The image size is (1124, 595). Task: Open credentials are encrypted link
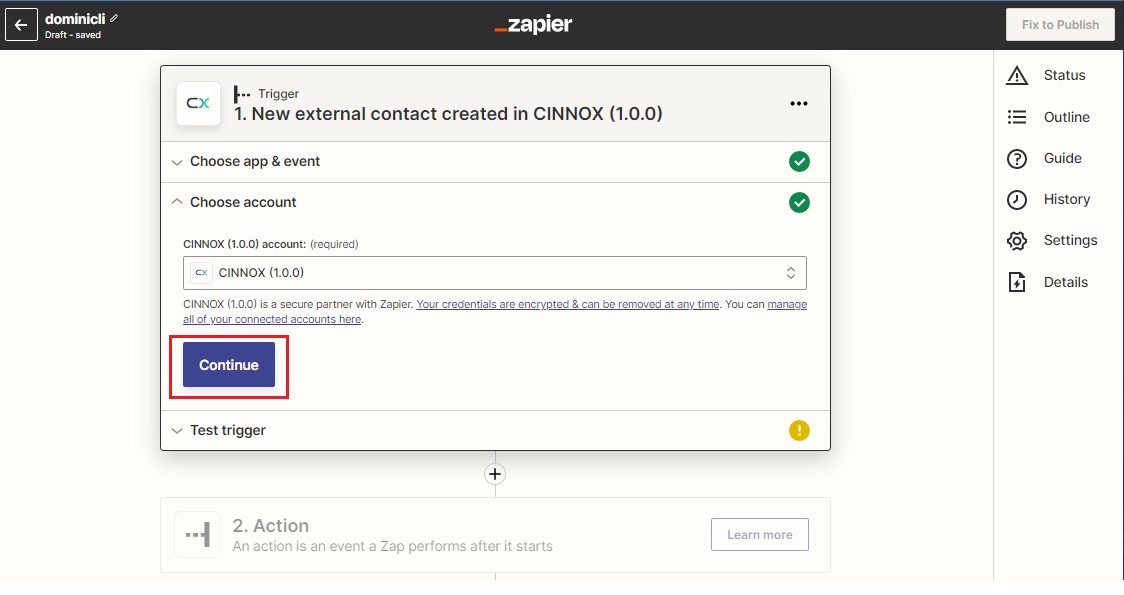(x=568, y=304)
